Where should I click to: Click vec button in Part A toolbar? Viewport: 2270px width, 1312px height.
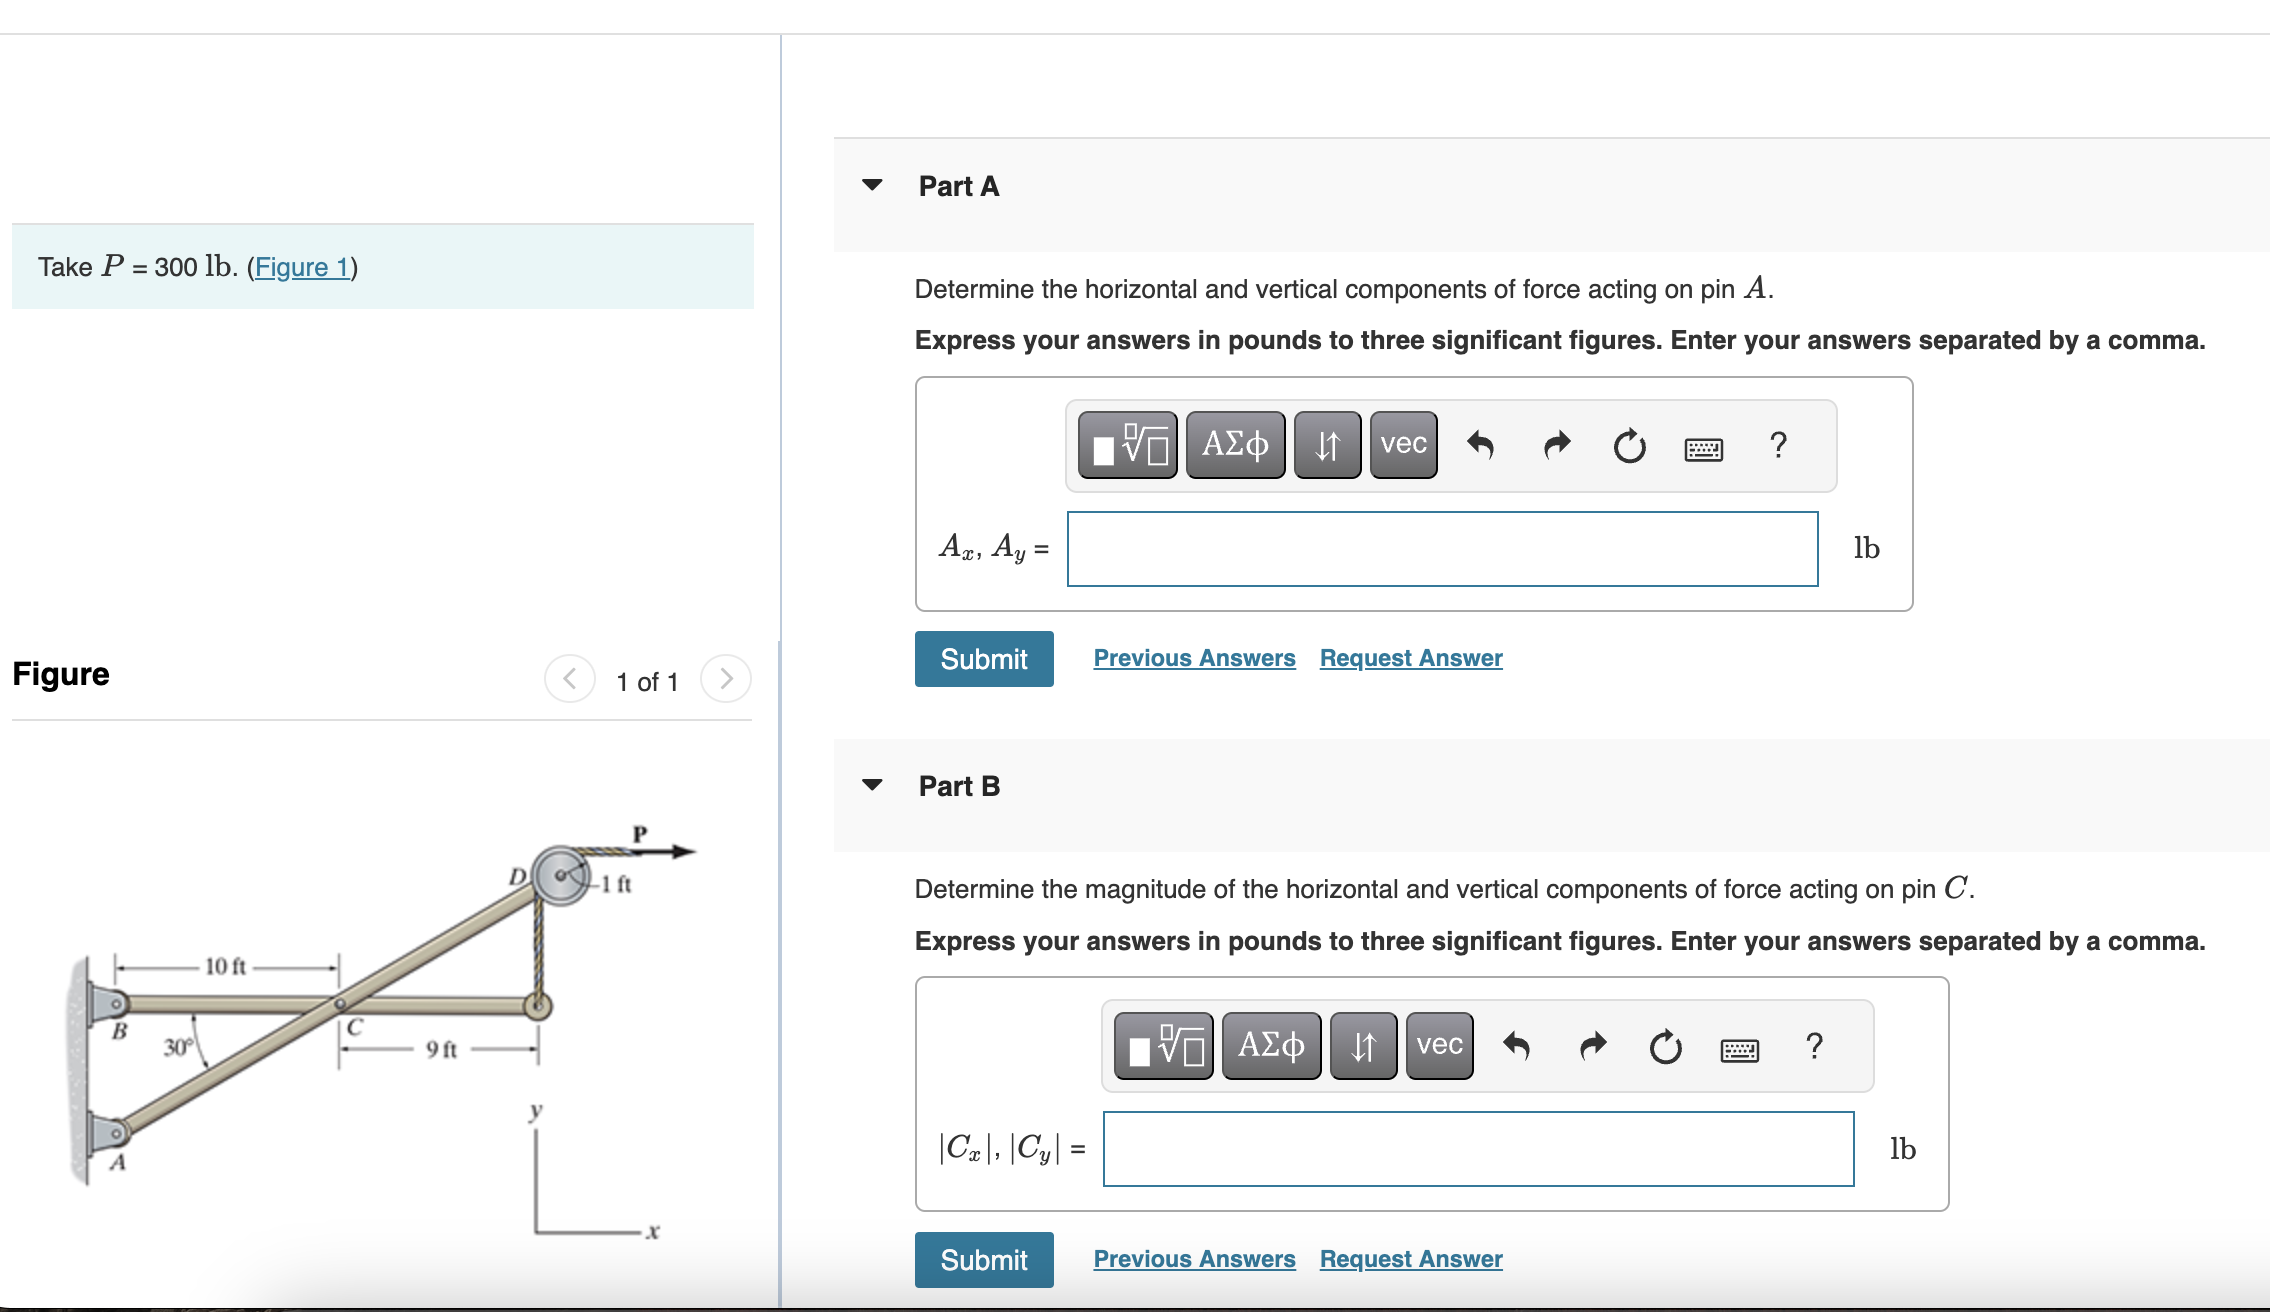(1403, 445)
